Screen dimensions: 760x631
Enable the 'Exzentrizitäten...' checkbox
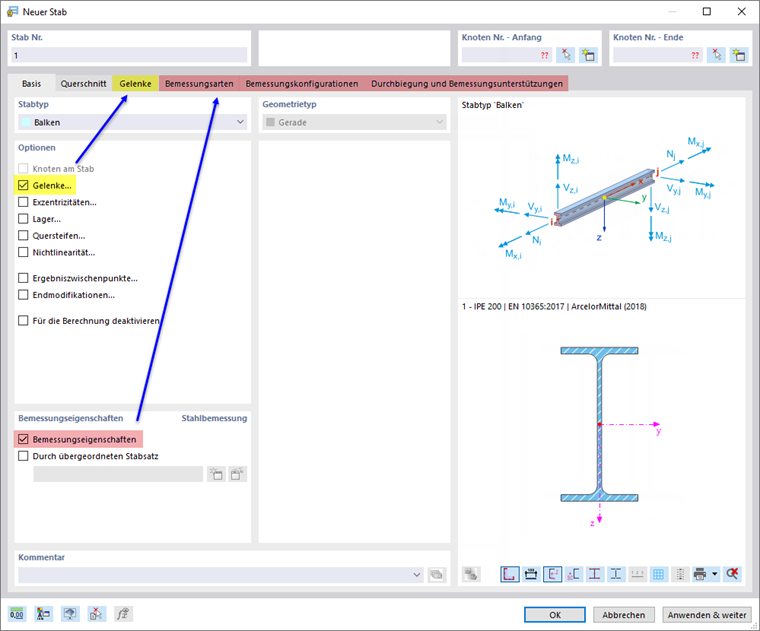(23, 202)
